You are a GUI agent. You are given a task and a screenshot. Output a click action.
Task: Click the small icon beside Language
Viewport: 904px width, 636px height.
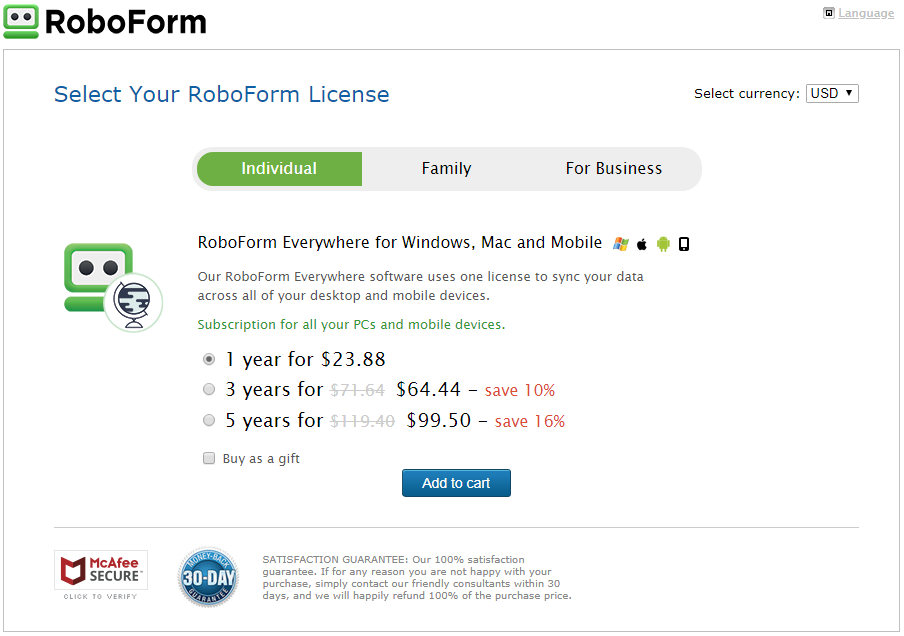pos(828,13)
